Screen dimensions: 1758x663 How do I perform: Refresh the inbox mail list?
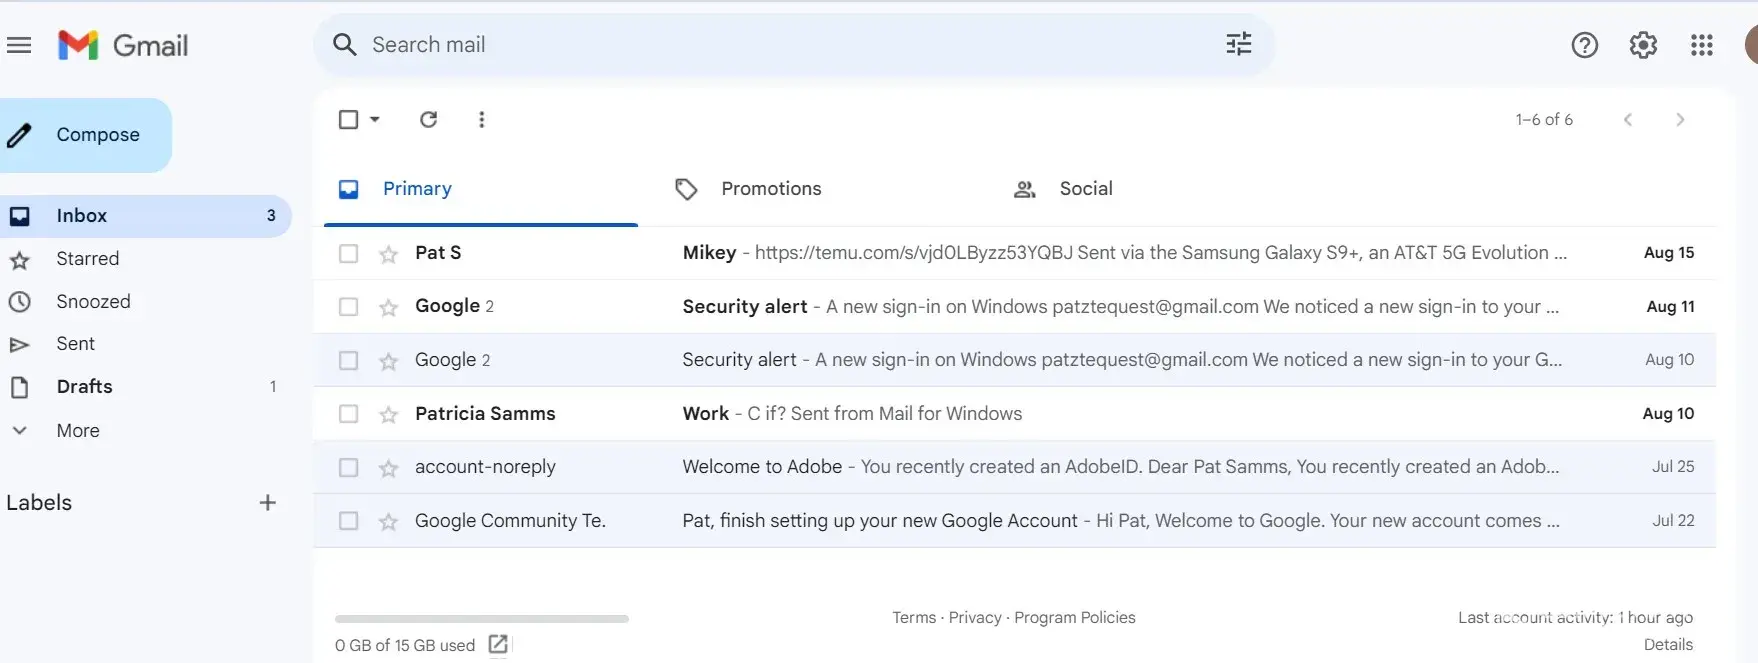428,120
